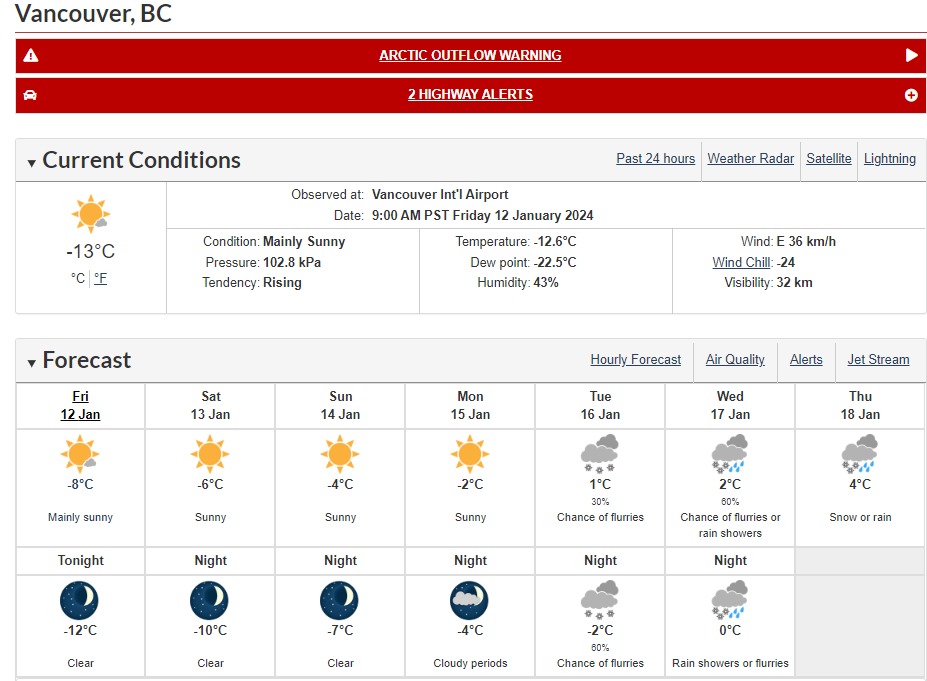Open the Hourly Forecast tab
This screenshot has height=681, width=927.
(x=635, y=360)
